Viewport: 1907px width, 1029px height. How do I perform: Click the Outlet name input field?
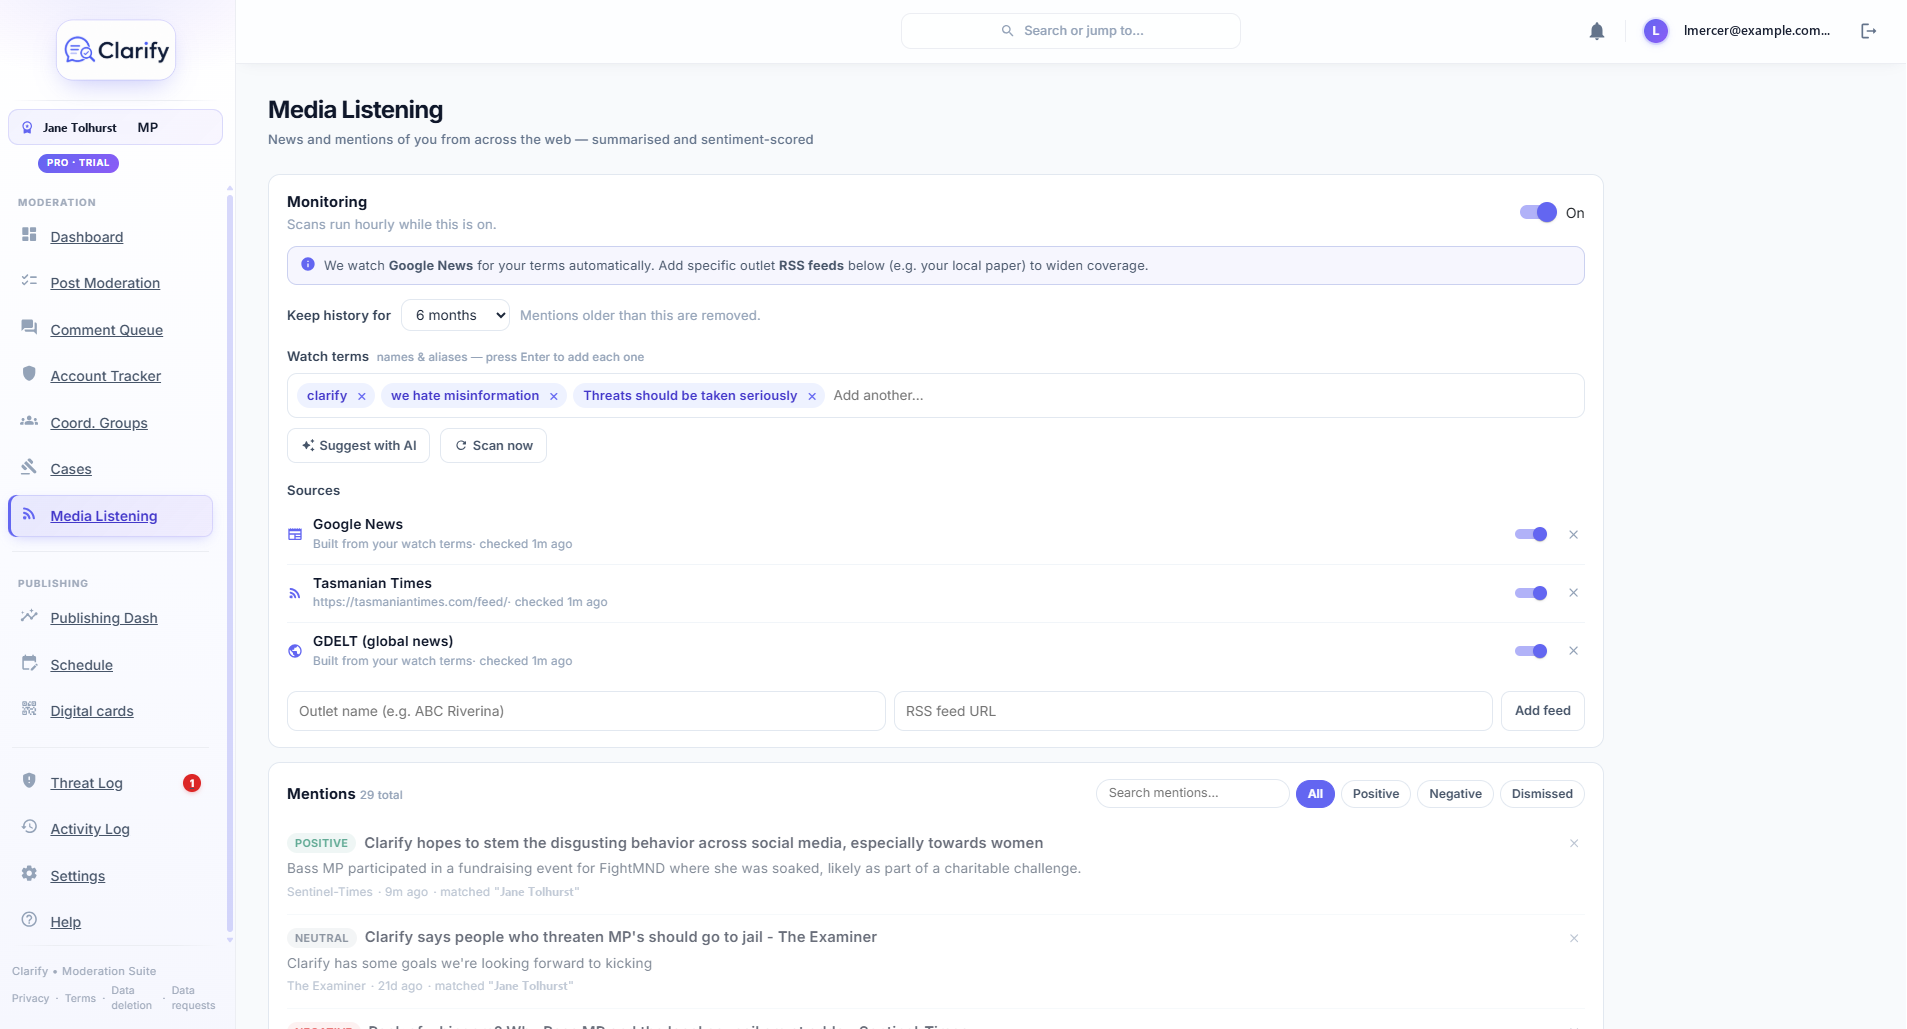coord(586,711)
